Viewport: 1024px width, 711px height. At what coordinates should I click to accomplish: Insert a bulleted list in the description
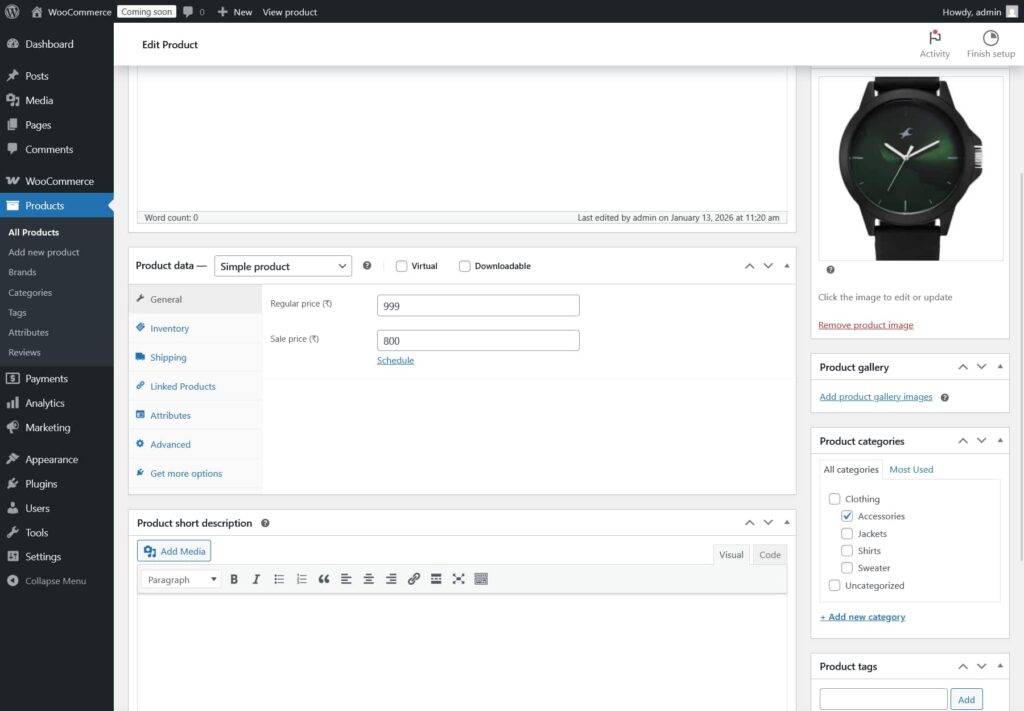279,578
